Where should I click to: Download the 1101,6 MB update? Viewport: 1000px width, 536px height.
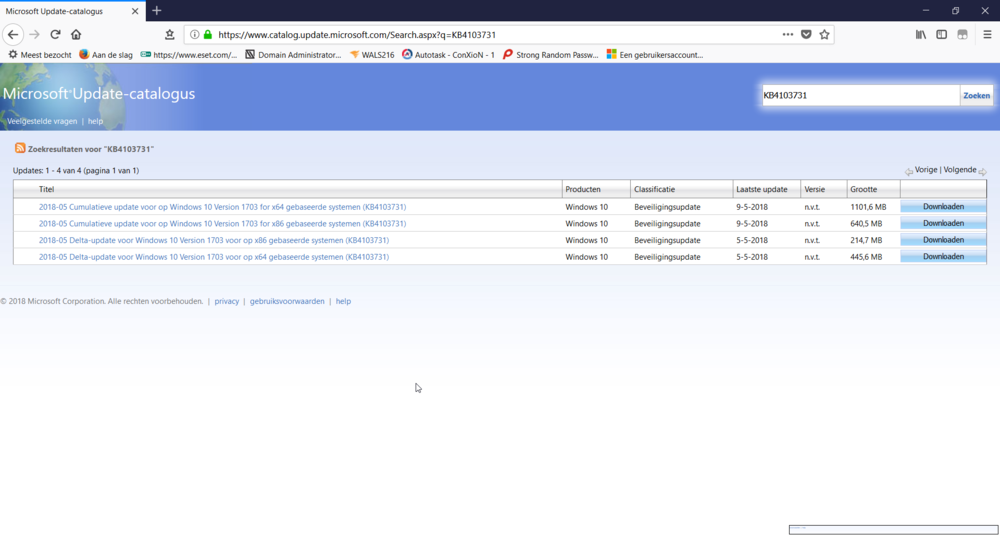point(943,207)
